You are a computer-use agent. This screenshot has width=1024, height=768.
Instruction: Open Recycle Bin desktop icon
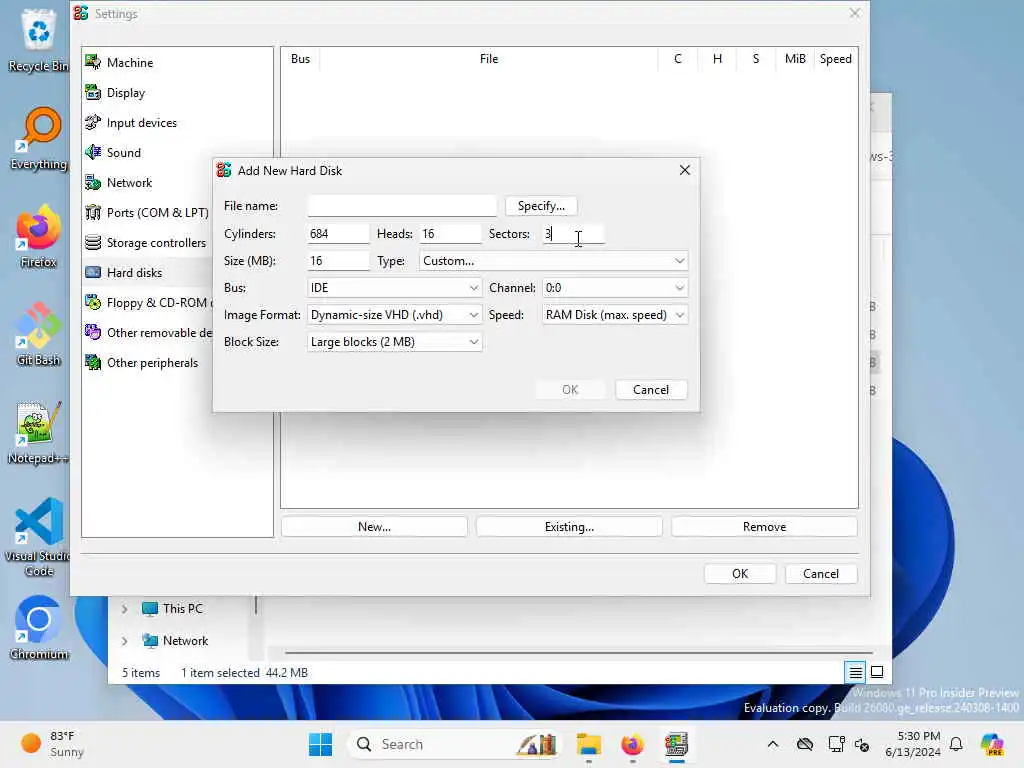38,40
